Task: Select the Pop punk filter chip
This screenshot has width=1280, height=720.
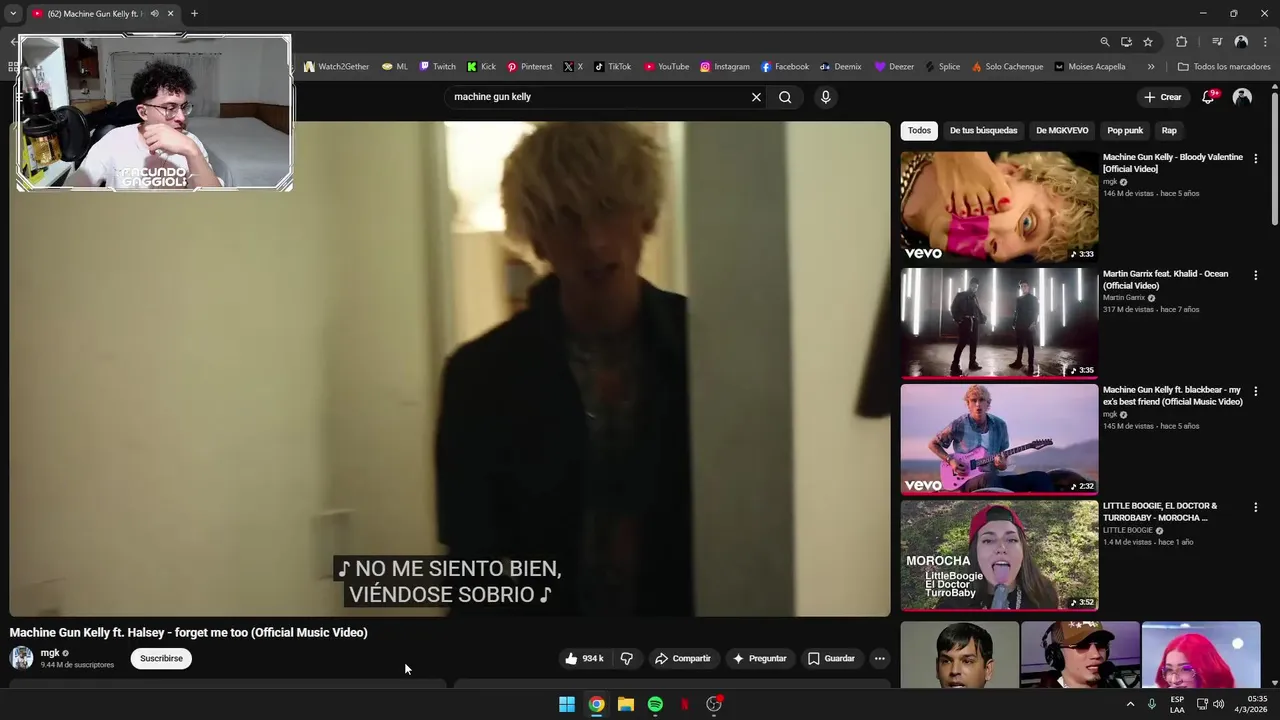Action: coord(1125,130)
